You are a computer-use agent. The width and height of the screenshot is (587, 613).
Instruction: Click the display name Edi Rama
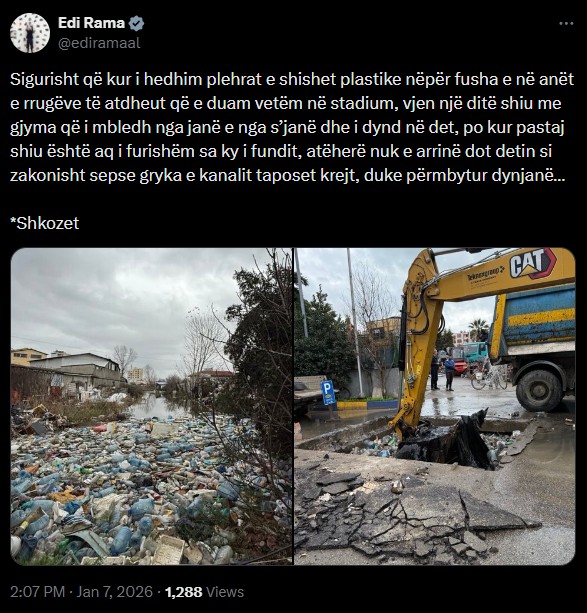91,23
